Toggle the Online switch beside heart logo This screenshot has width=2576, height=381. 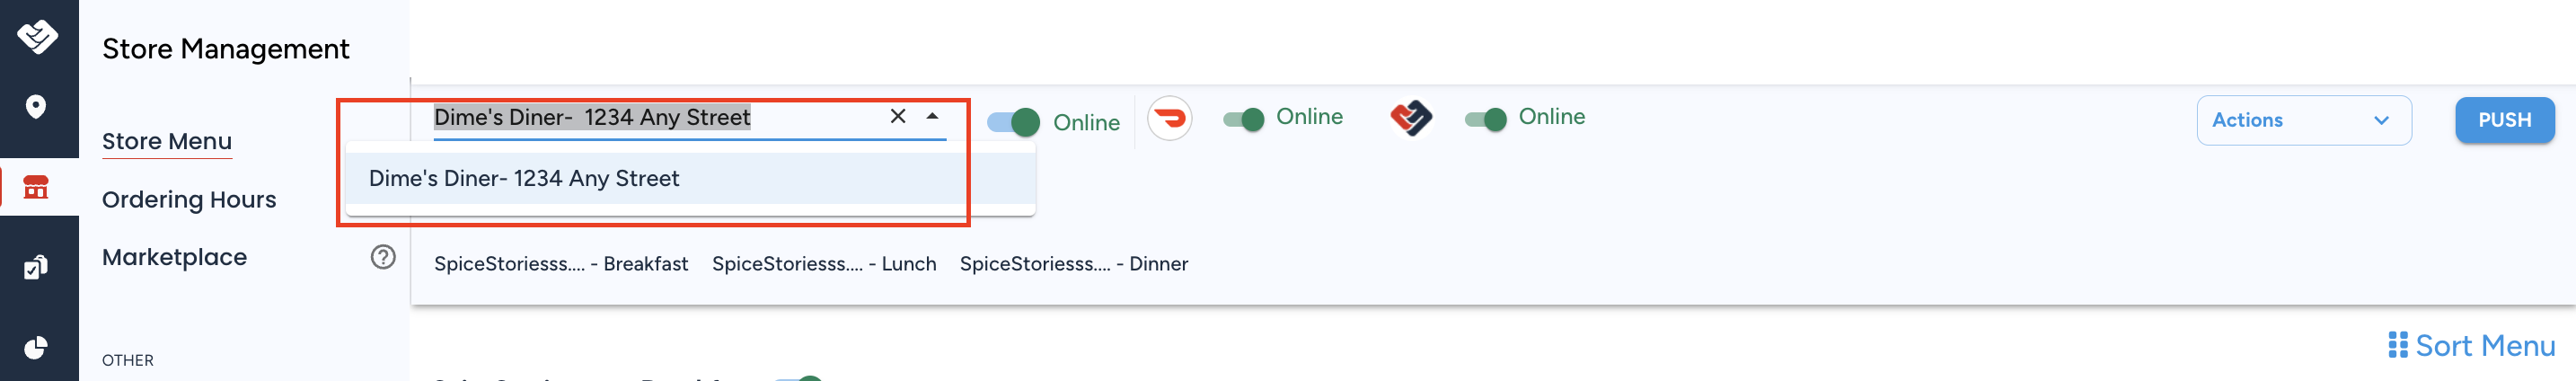coord(1486,120)
